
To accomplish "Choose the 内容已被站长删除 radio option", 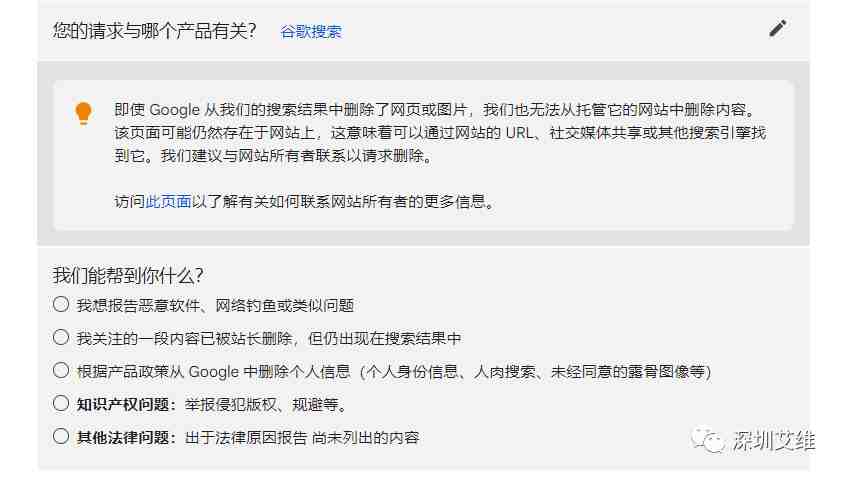I will coord(61,338).
